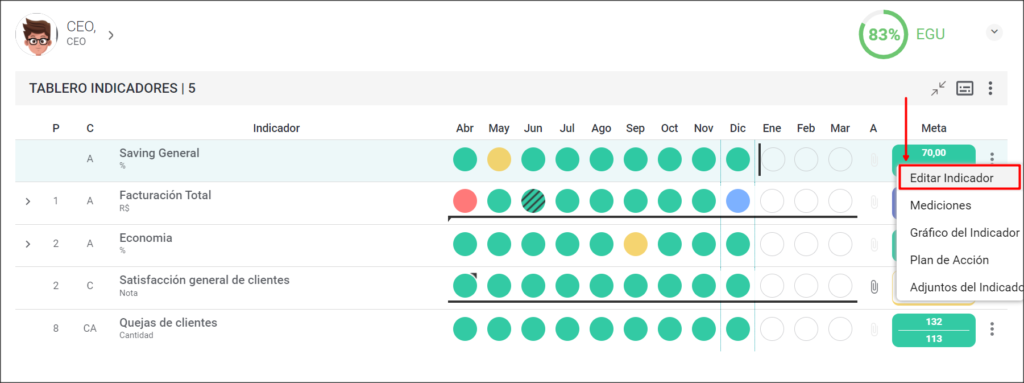1024x383 pixels.
Task: Choose Plan de Acción menu entry
Action: click(949, 259)
